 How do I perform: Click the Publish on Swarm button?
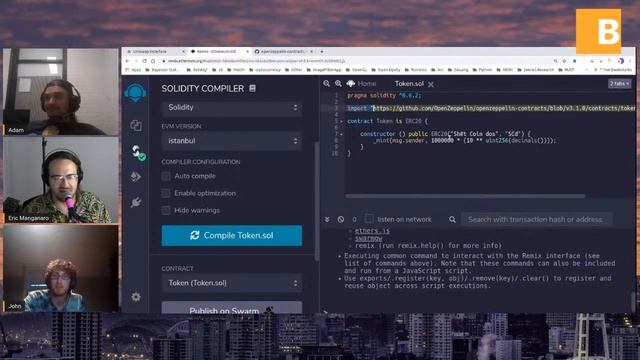[232, 308]
